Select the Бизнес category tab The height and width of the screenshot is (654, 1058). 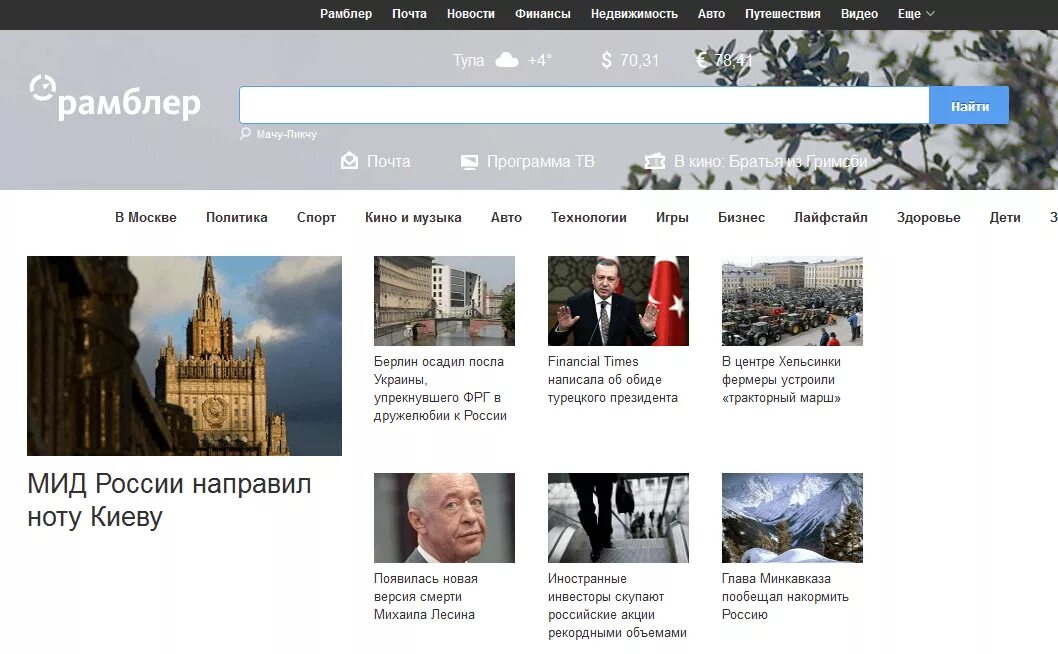tap(741, 217)
